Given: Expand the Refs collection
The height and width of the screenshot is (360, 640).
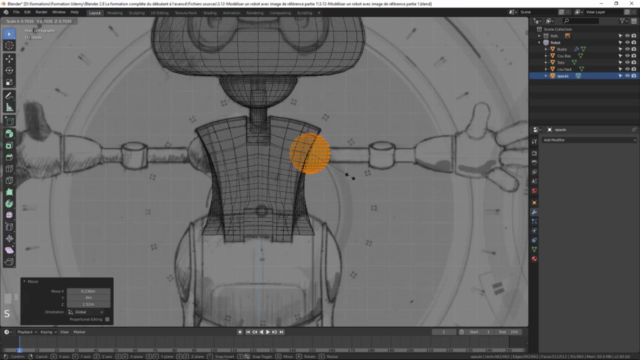Looking at the screenshot, I should 539,36.
